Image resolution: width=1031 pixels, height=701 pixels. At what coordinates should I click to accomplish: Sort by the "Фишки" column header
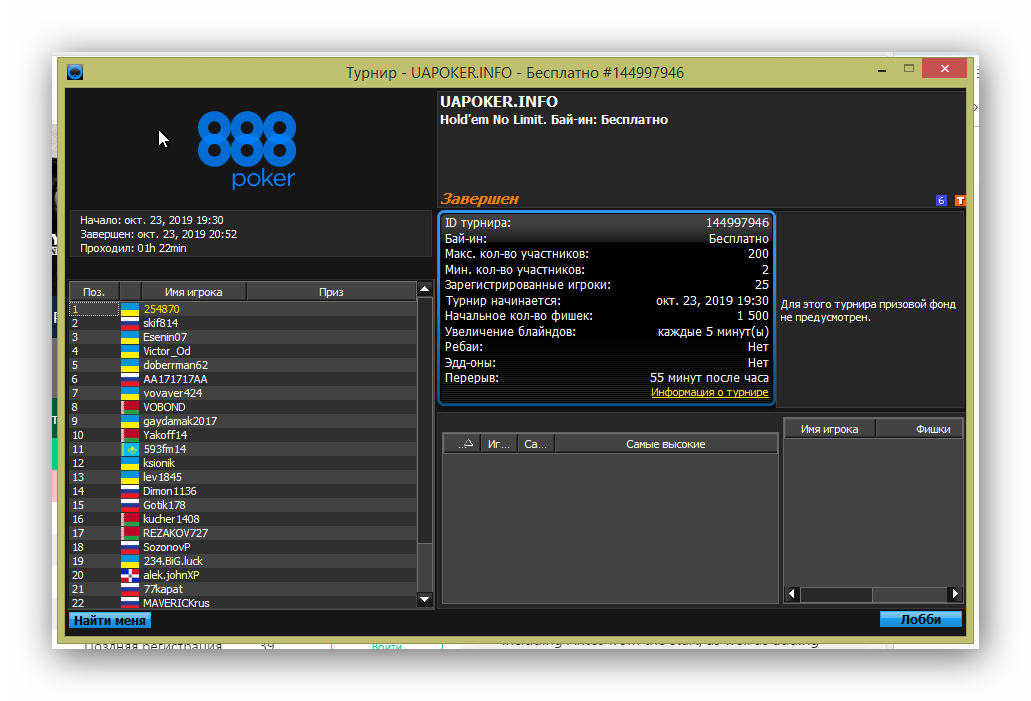point(920,429)
